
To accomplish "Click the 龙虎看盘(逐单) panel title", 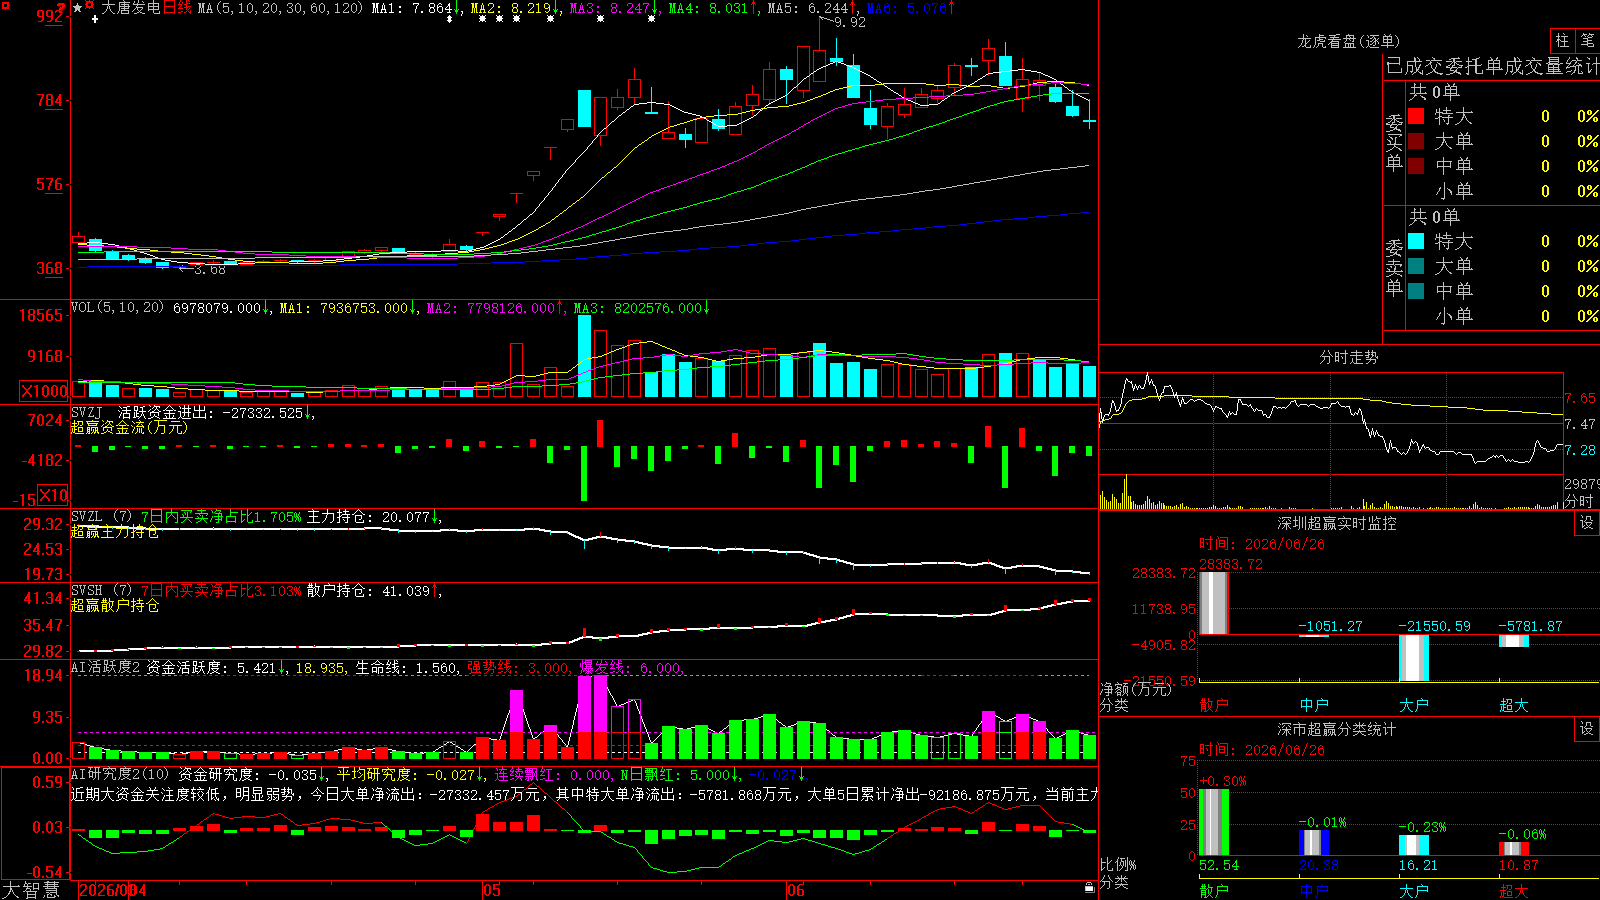I will (1348, 41).
